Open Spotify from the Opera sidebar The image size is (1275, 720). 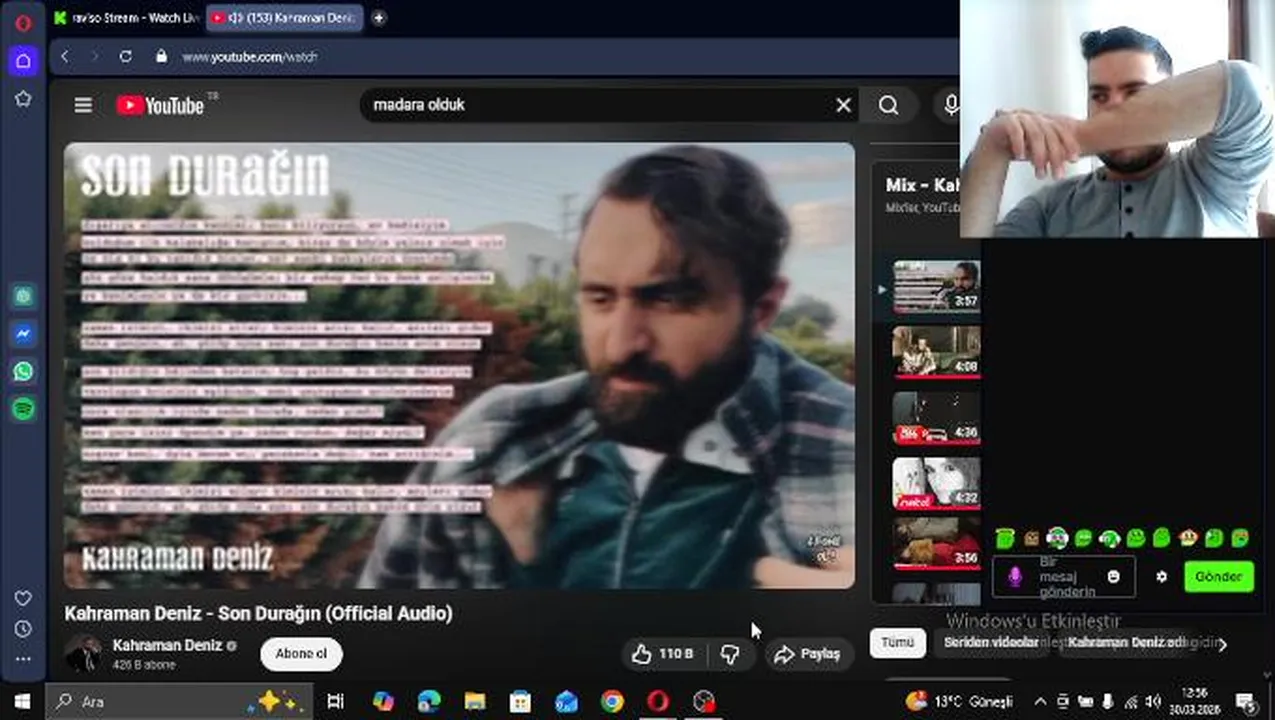coord(23,409)
